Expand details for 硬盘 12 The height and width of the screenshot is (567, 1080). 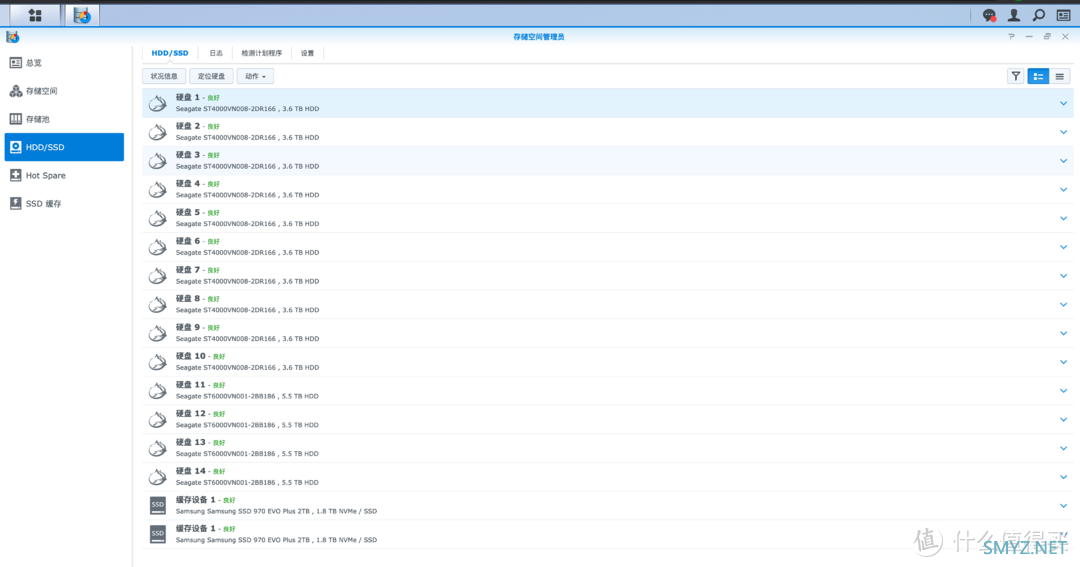pos(1063,420)
